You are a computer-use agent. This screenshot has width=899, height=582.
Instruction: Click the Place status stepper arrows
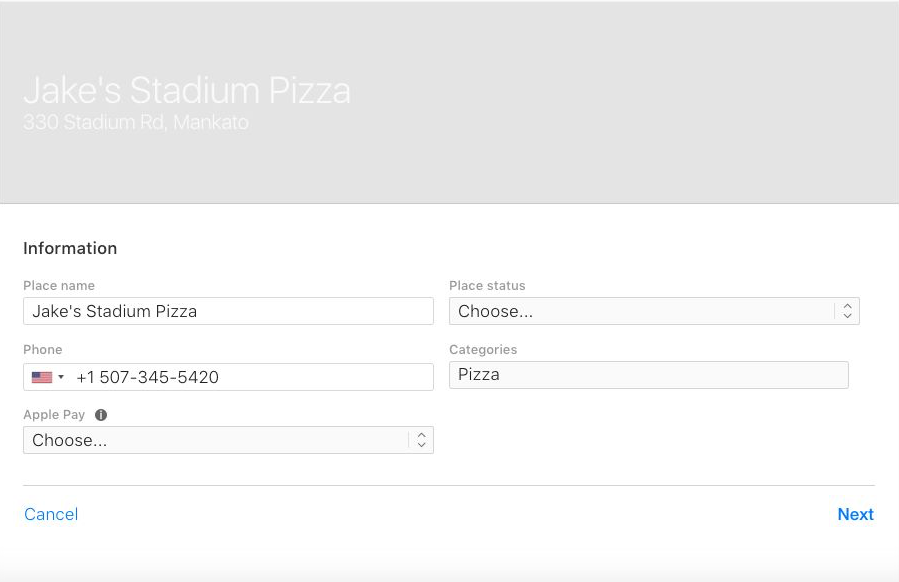(847, 311)
